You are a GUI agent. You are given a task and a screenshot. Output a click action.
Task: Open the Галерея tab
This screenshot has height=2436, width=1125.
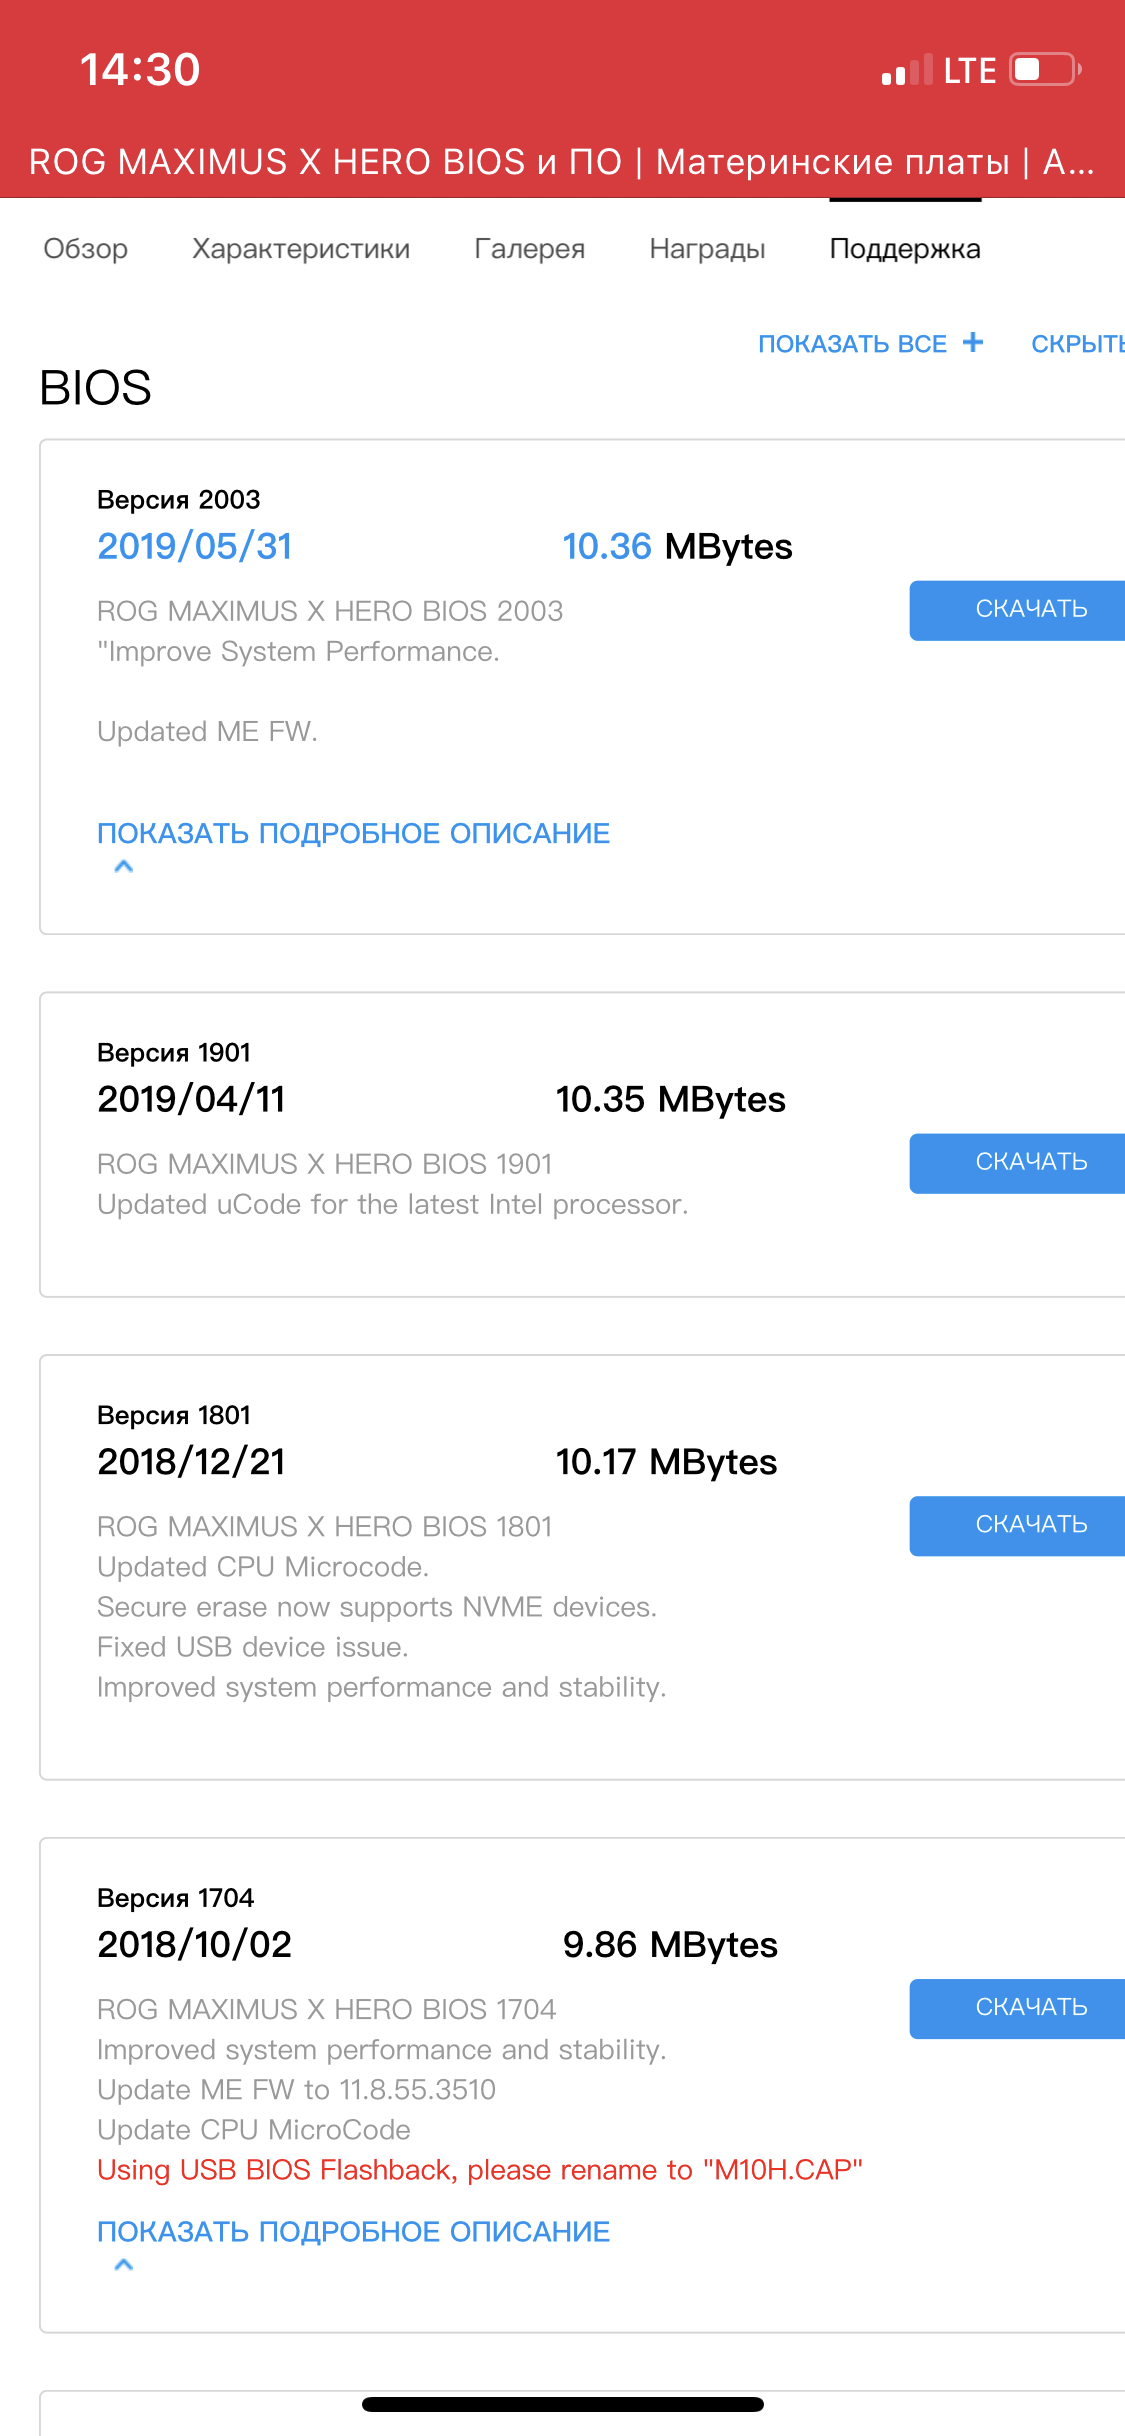529,249
